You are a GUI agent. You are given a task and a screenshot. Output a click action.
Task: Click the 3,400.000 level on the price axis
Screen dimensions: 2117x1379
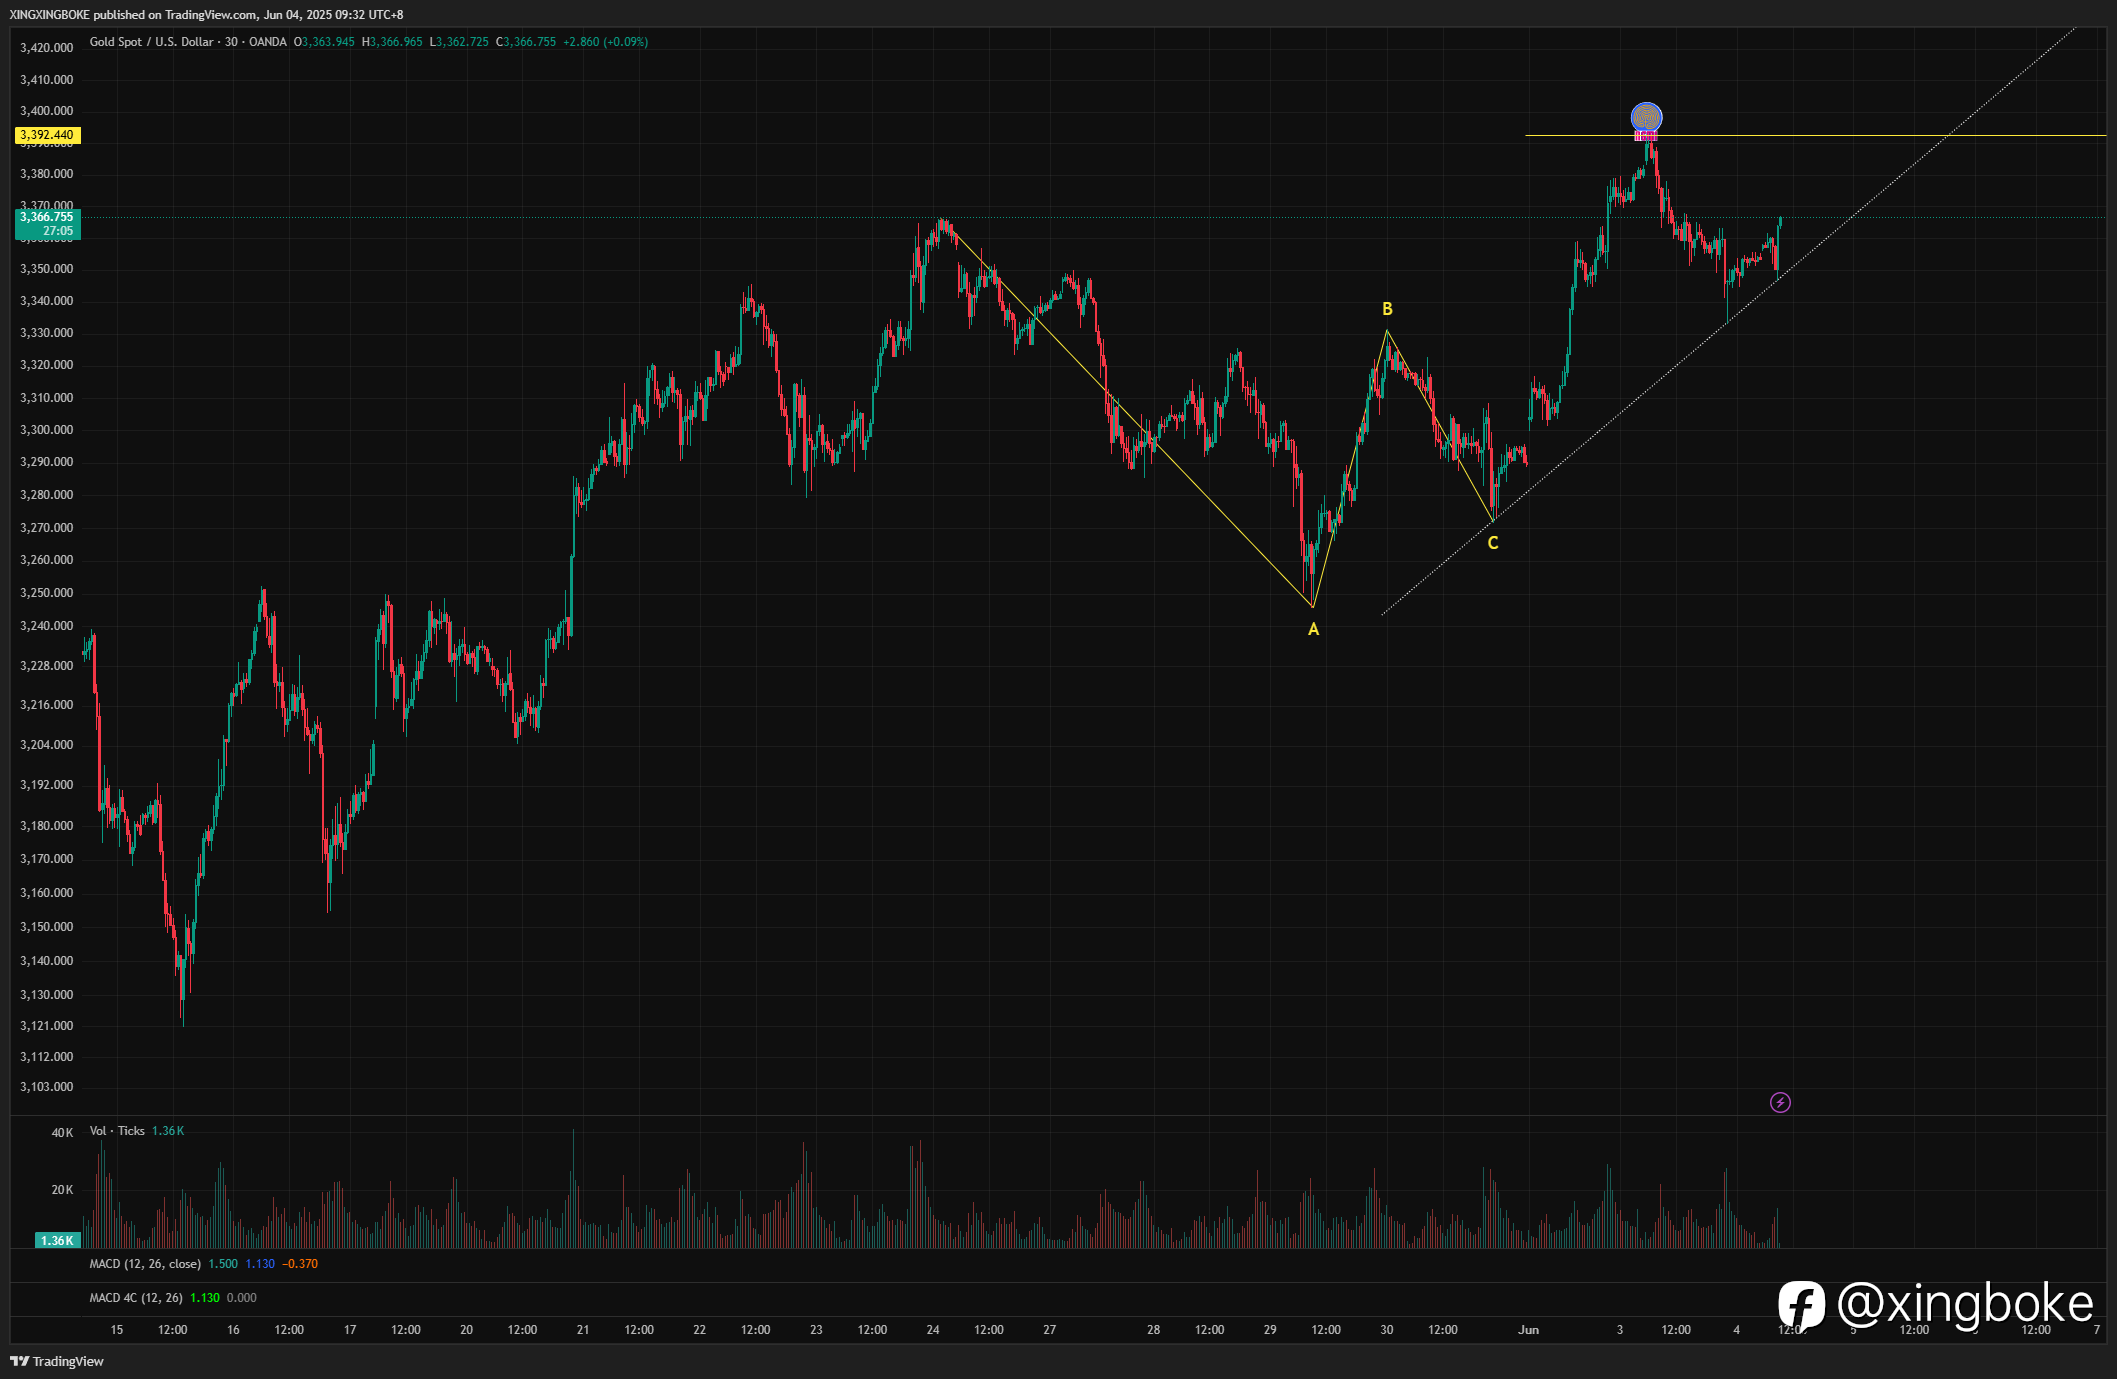coord(47,111)
